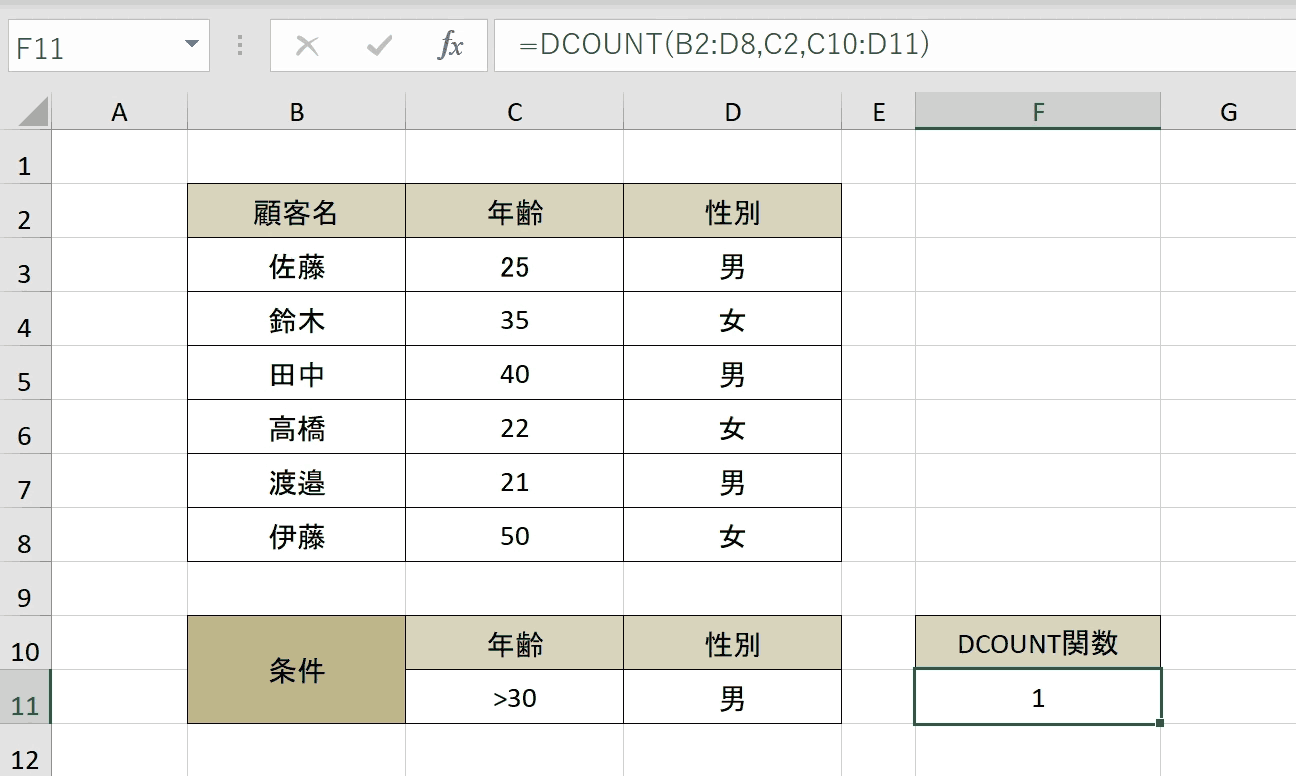
Task: Select row 11 header
Action: [x=25, y=697]
